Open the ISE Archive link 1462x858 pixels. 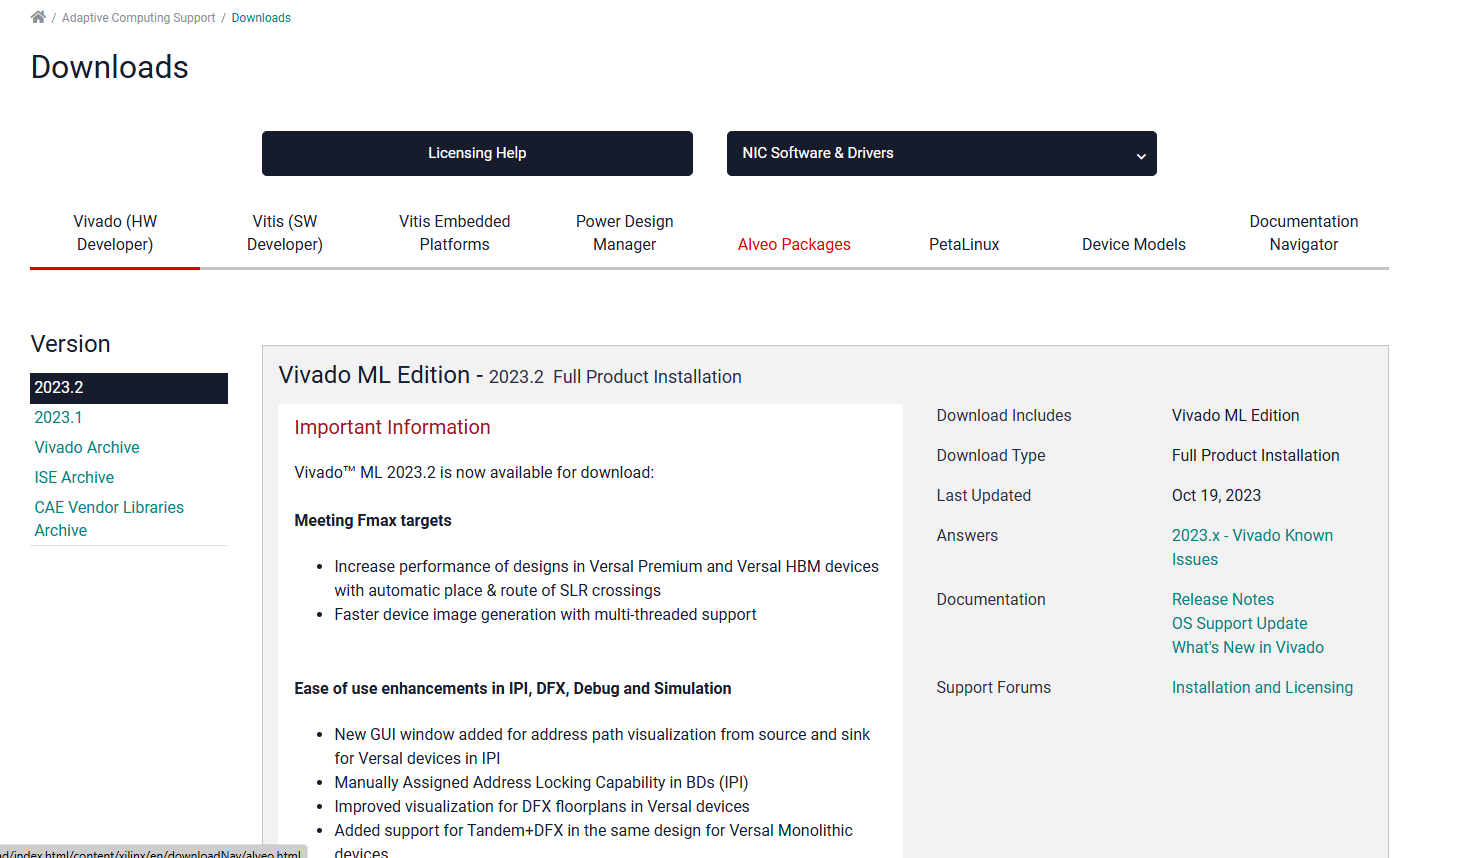74,477
